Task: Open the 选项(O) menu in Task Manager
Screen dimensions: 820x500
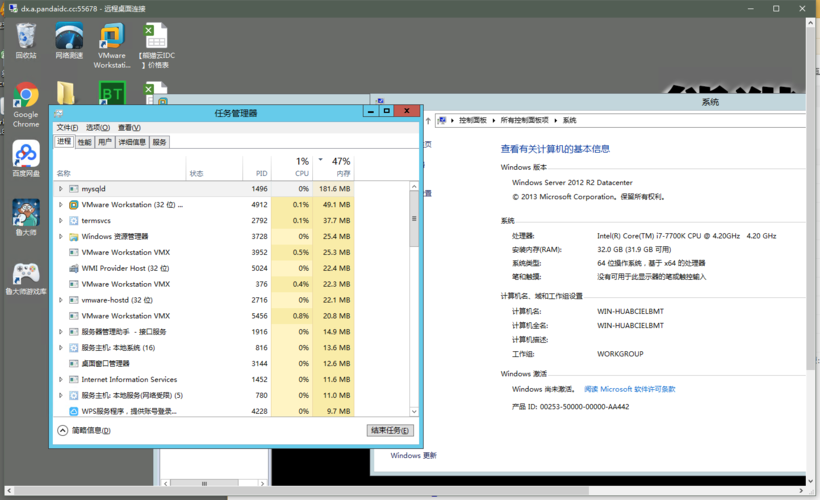Action: pos(98,128)
